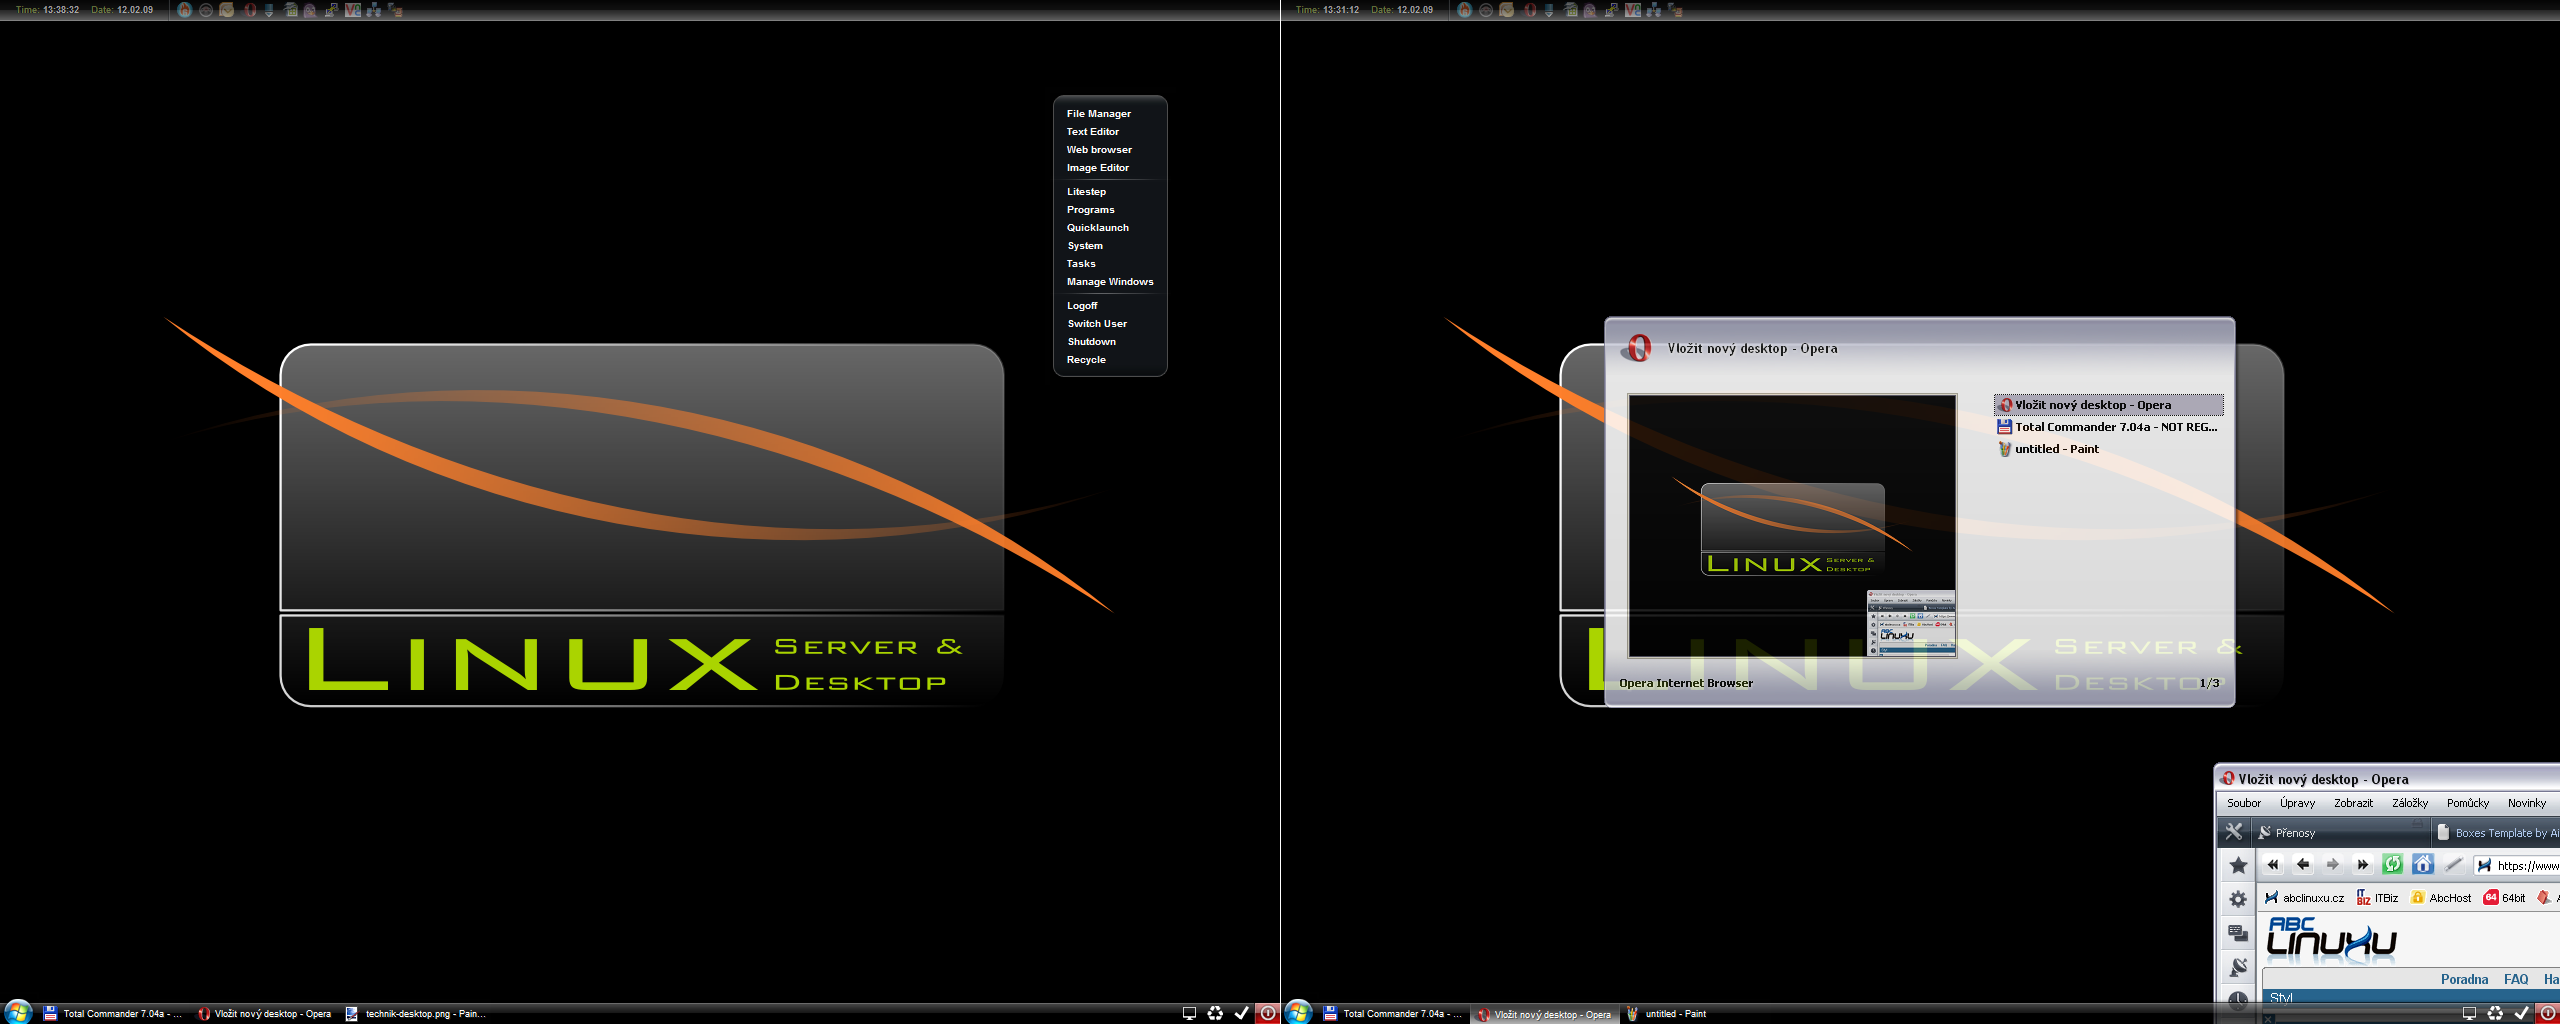This screenshot has height=1024, width=2560.
Task: Choose File Manager in the popup menu
Action: 1099,114
